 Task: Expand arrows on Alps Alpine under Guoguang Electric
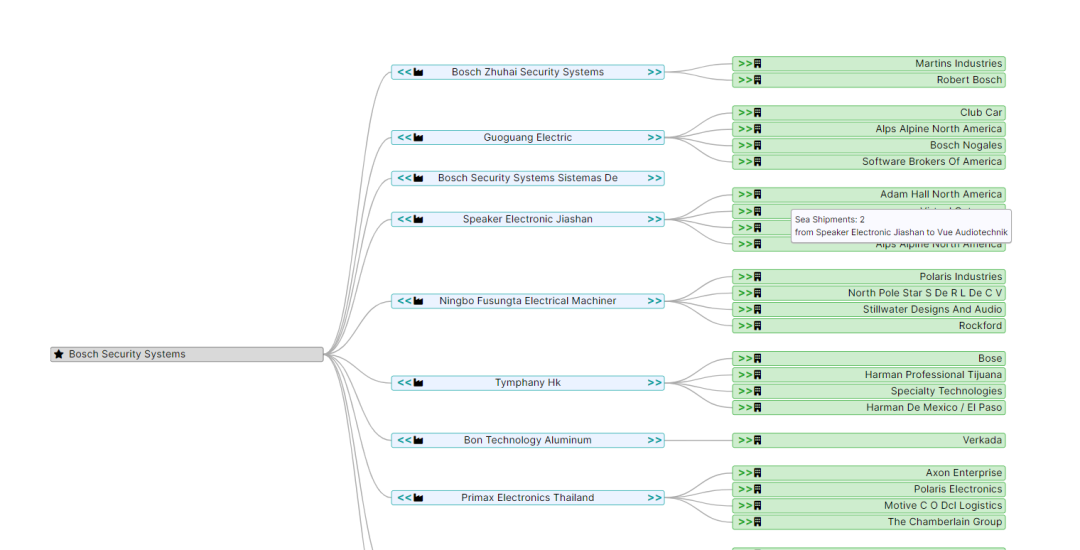pyautogui.click(x=745, y=129)
